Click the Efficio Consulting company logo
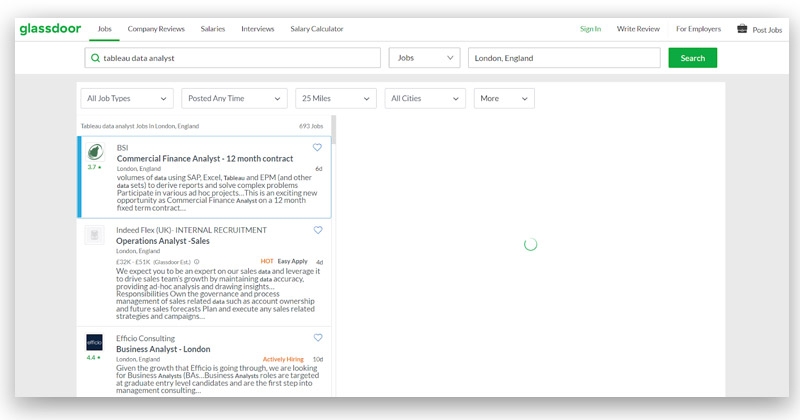This screenshot has width=800, height=420. [x=95, y=342]
